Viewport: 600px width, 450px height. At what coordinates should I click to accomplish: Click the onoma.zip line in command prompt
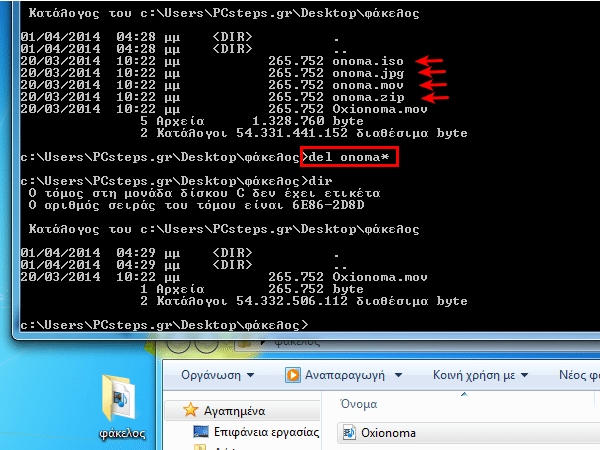pos(212,97)
